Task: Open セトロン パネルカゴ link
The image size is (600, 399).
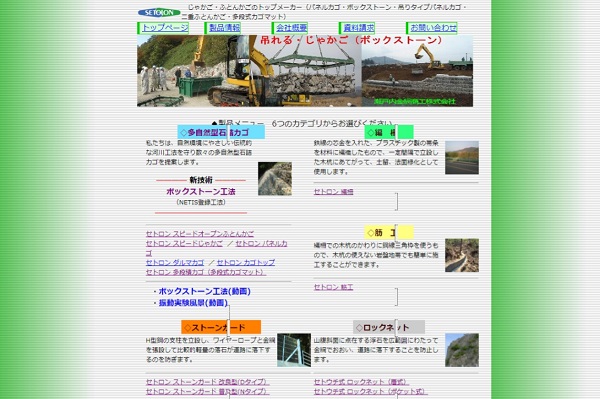Action: pyautogui.click(x=261, y=243)
